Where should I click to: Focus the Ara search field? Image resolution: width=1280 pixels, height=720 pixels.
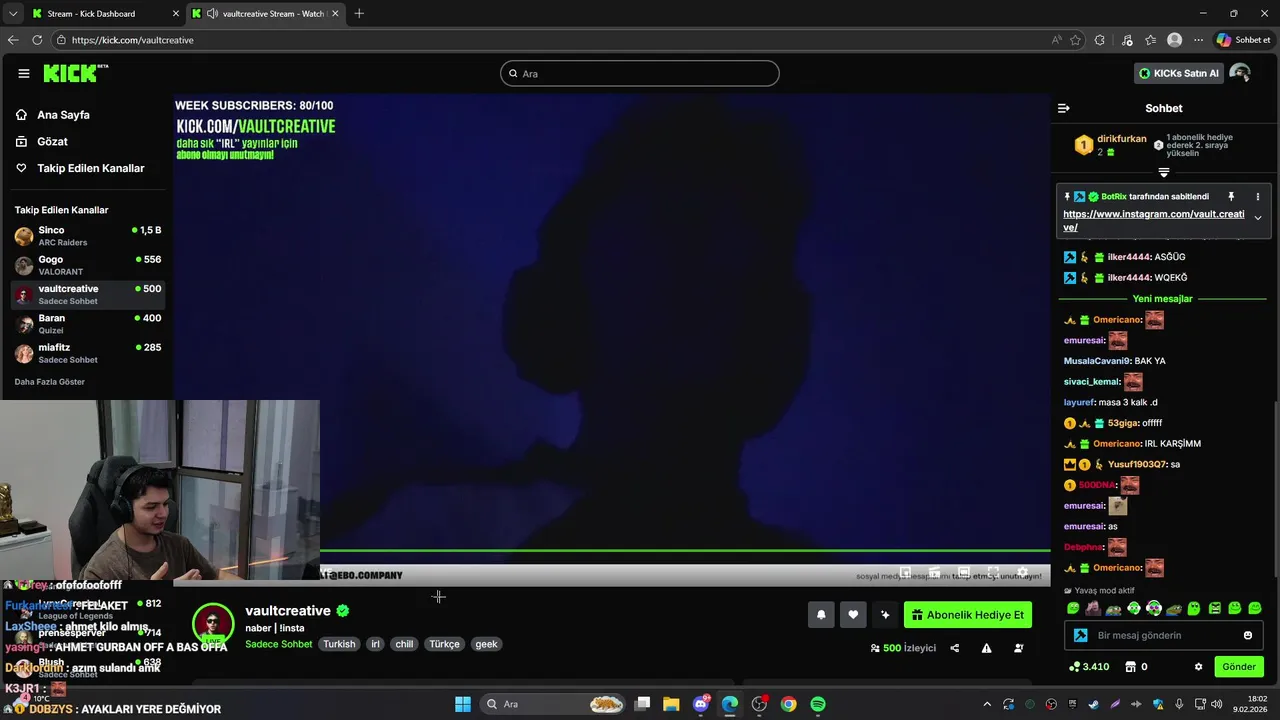click(640, 73)
